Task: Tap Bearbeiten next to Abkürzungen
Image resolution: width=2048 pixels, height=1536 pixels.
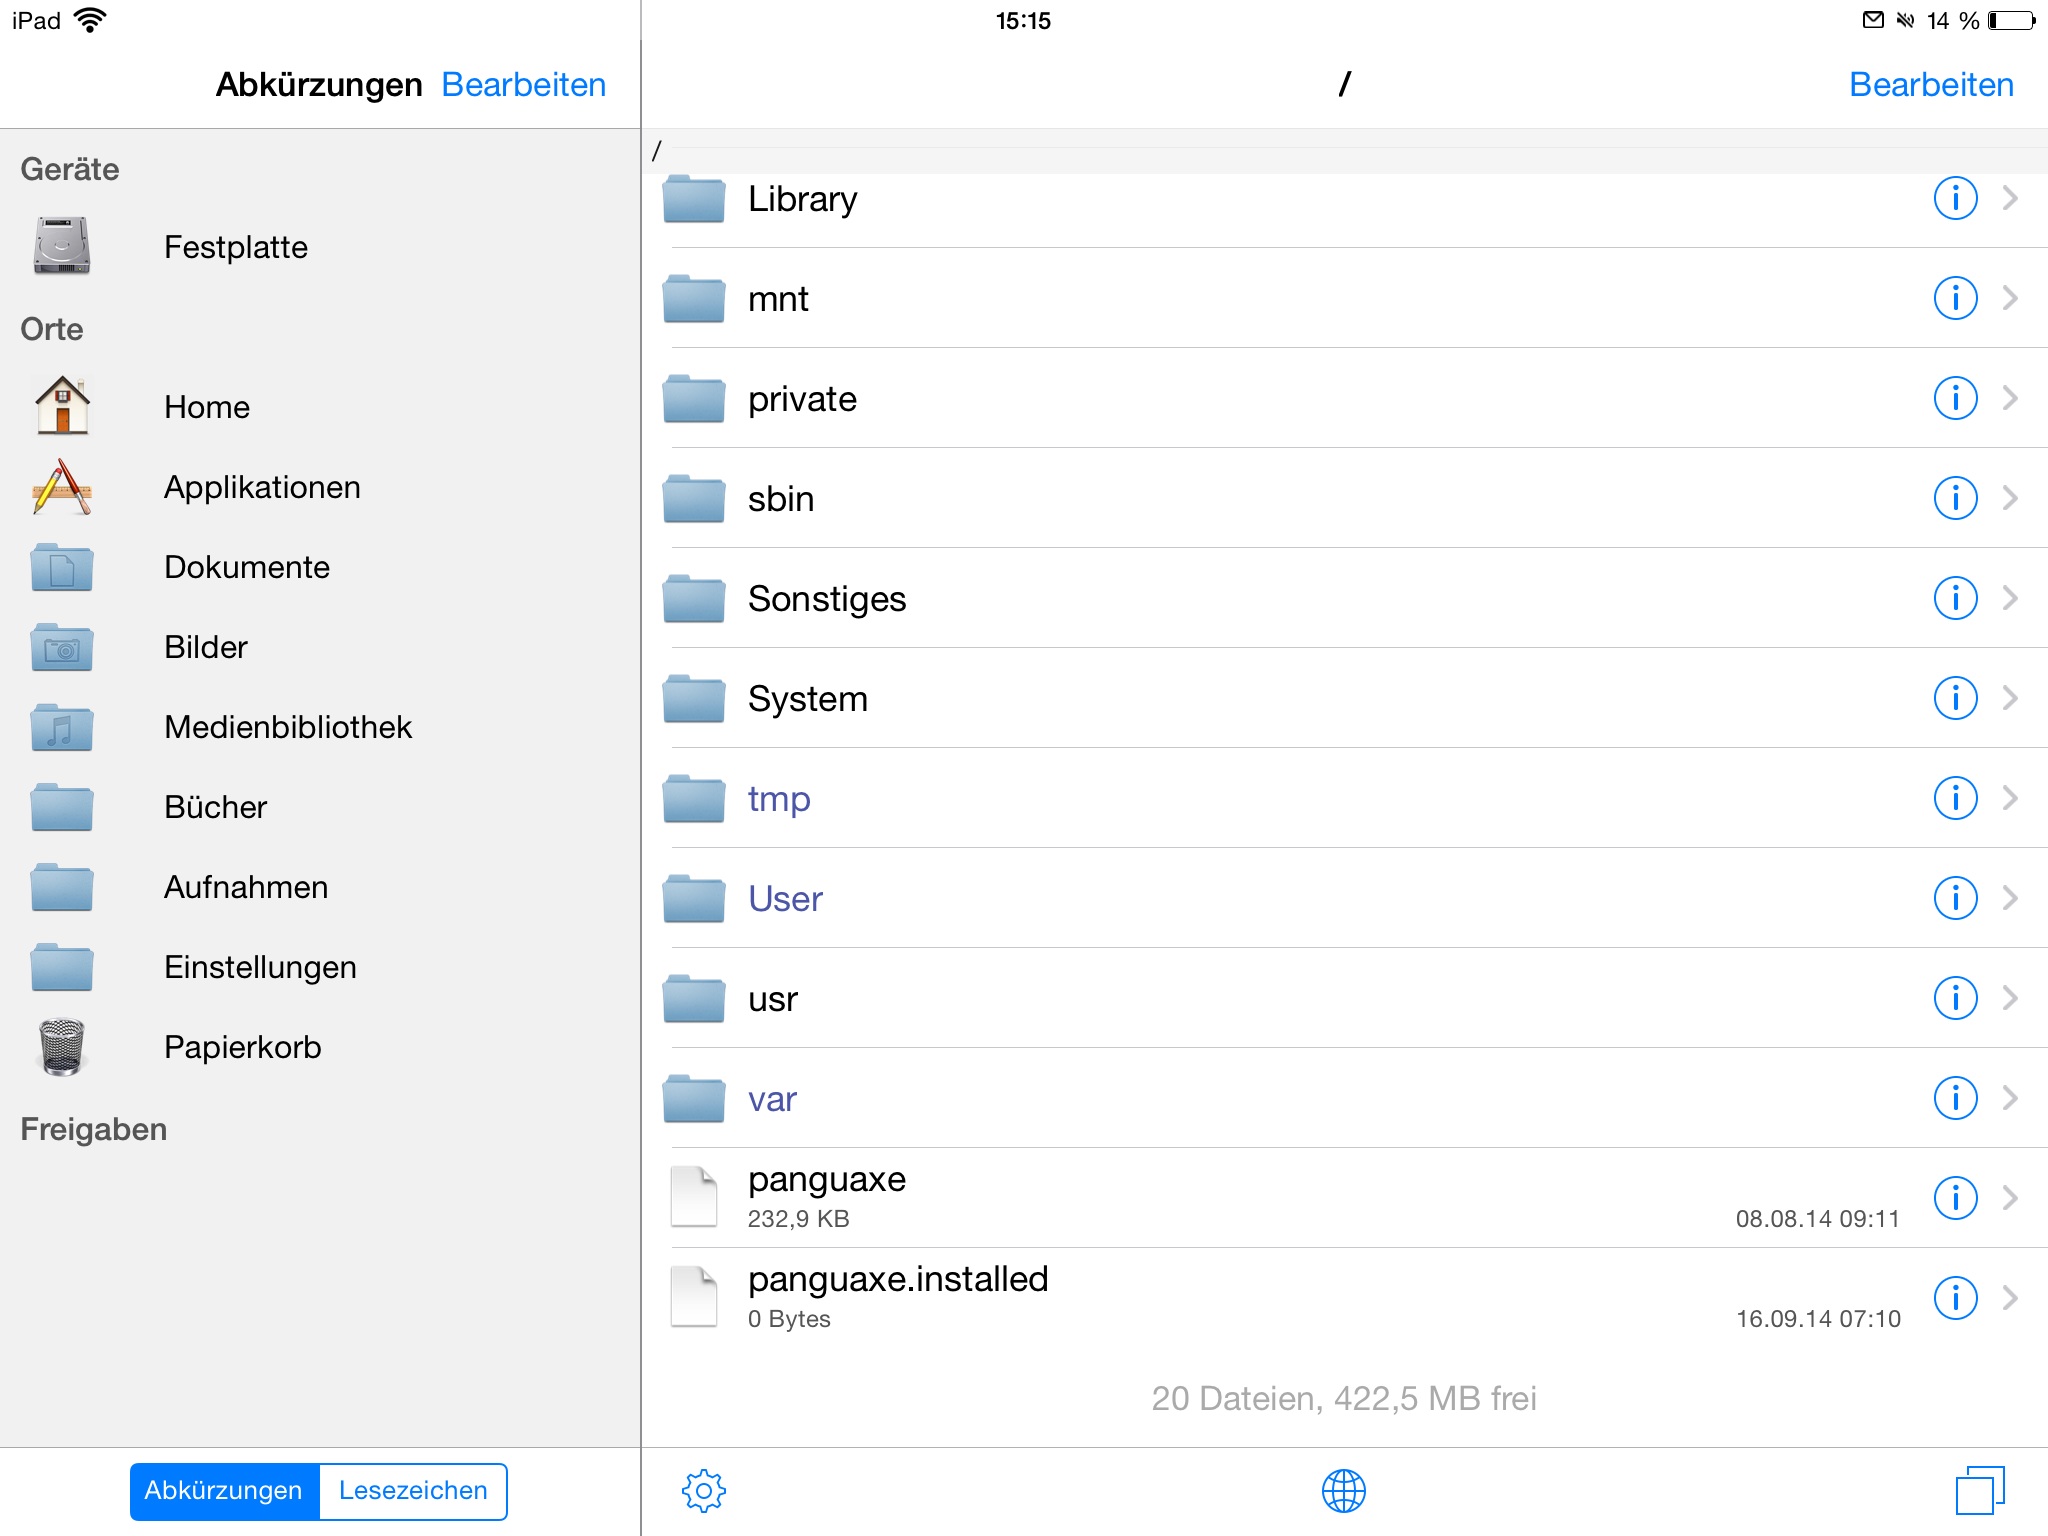Action: tap(523, 85)
